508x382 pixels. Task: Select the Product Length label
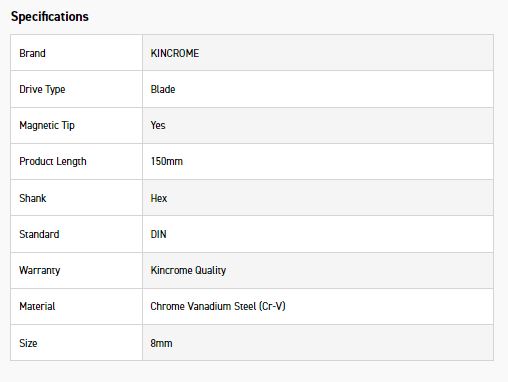coord(53,161)
